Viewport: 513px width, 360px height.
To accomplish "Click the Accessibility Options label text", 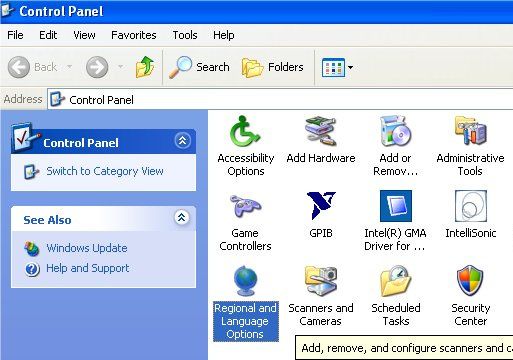I will point(246,164).
